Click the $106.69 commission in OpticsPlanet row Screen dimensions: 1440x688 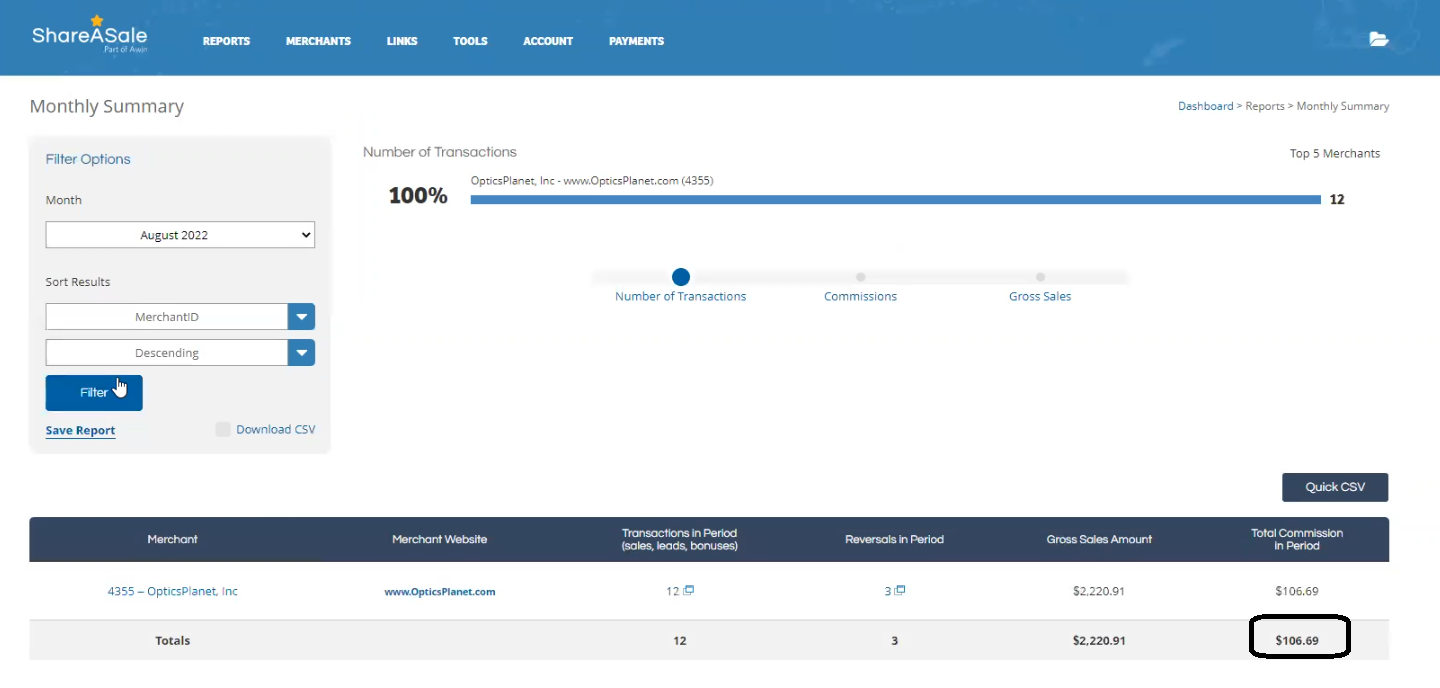coord(1297,591)
